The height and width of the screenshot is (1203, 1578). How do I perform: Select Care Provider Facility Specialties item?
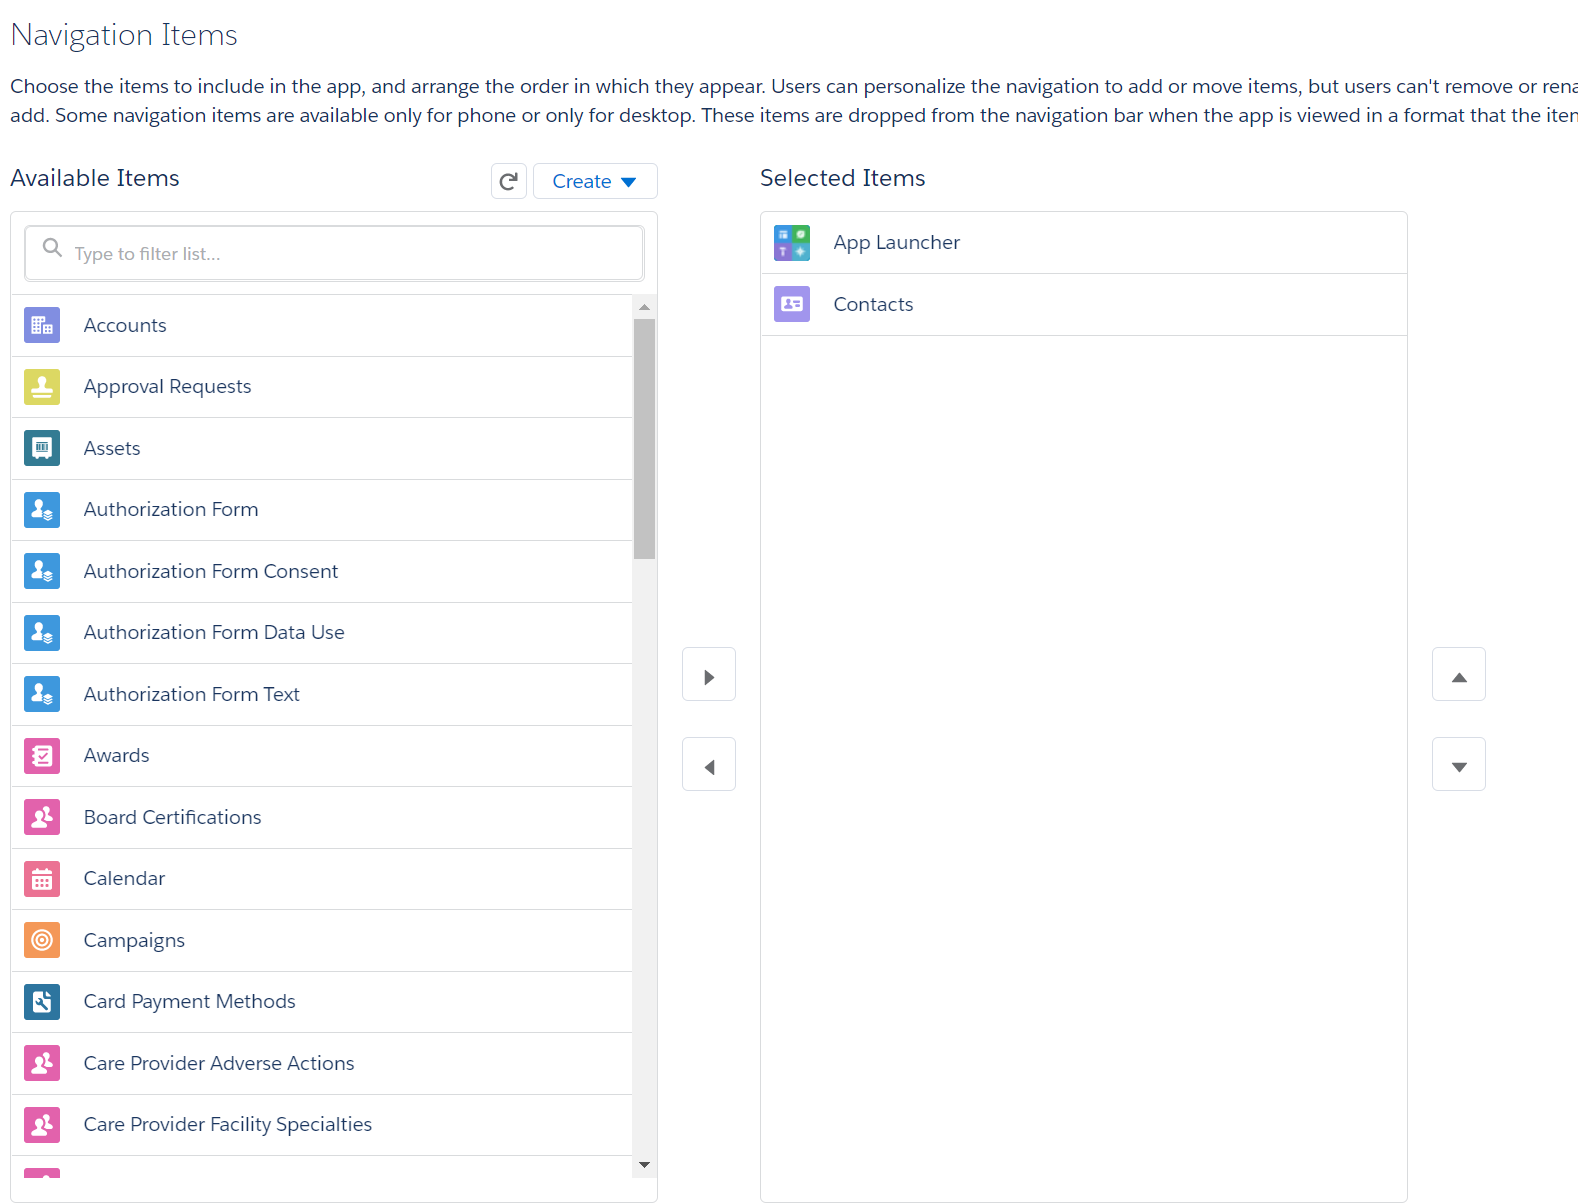coord(322,1125)
